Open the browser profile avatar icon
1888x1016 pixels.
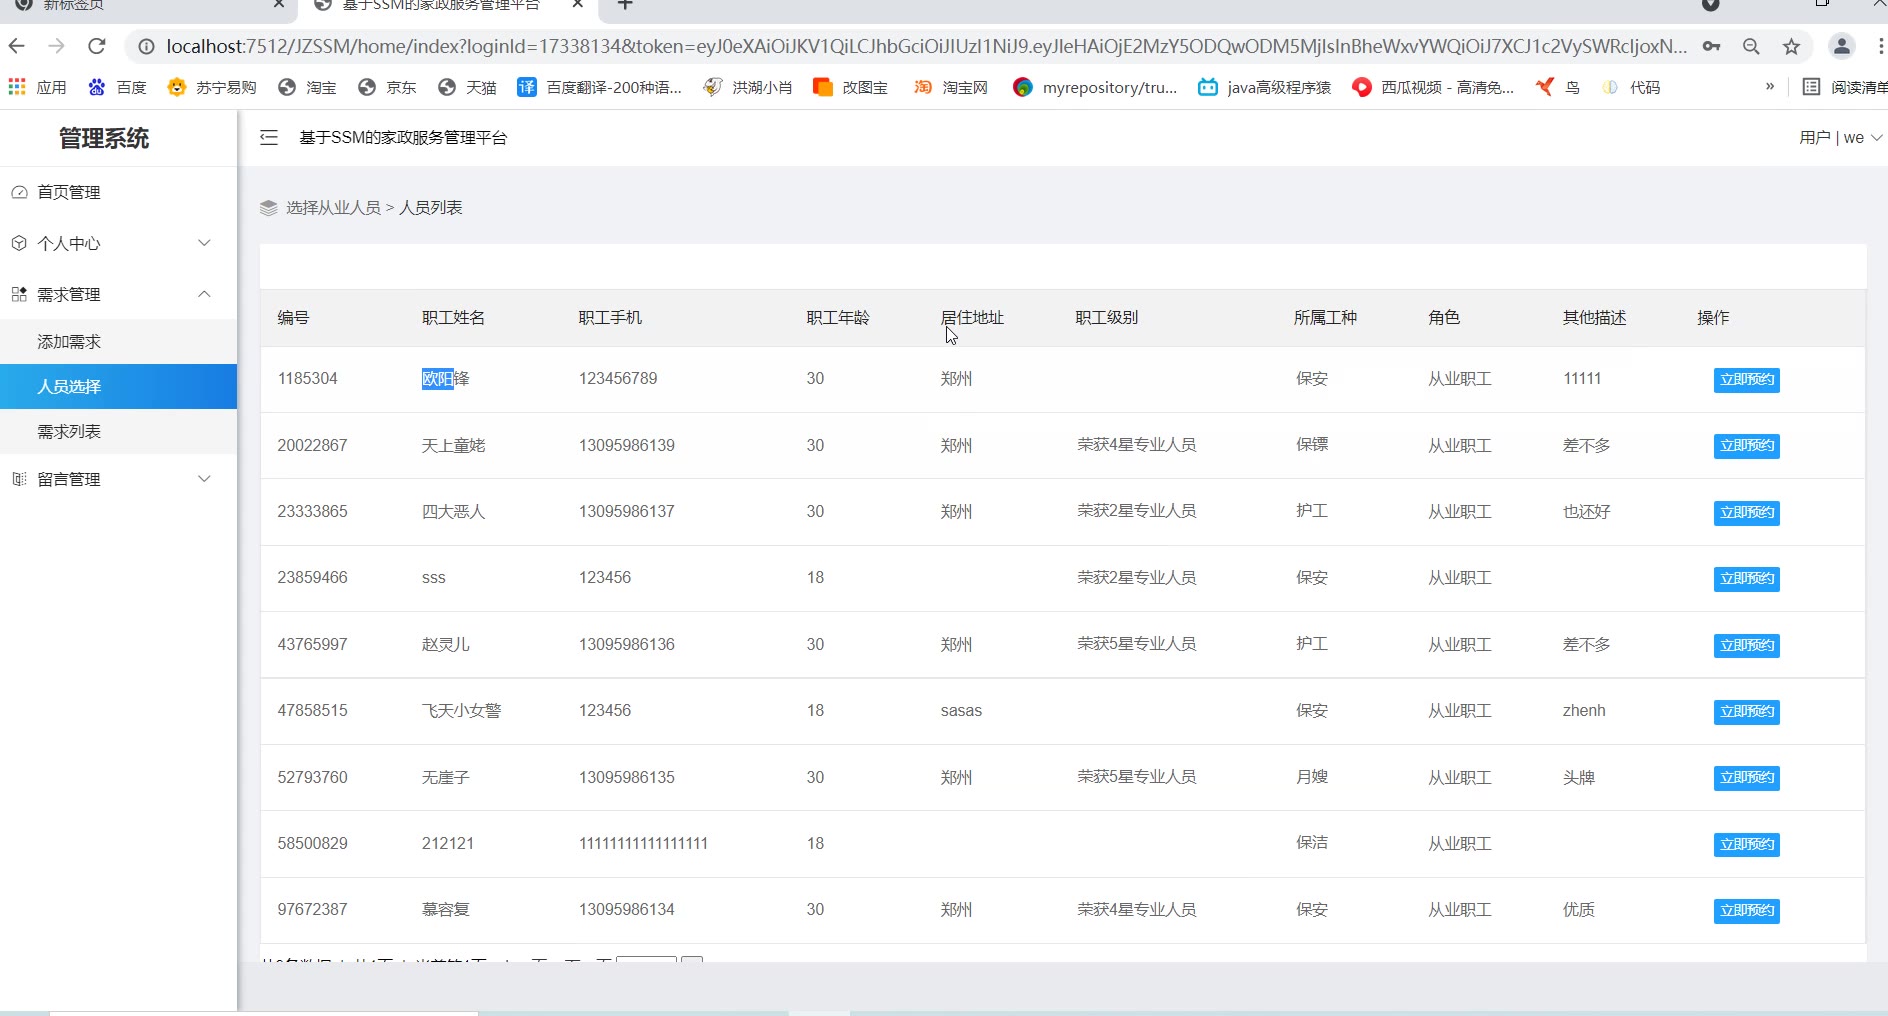click(1841, 46)
